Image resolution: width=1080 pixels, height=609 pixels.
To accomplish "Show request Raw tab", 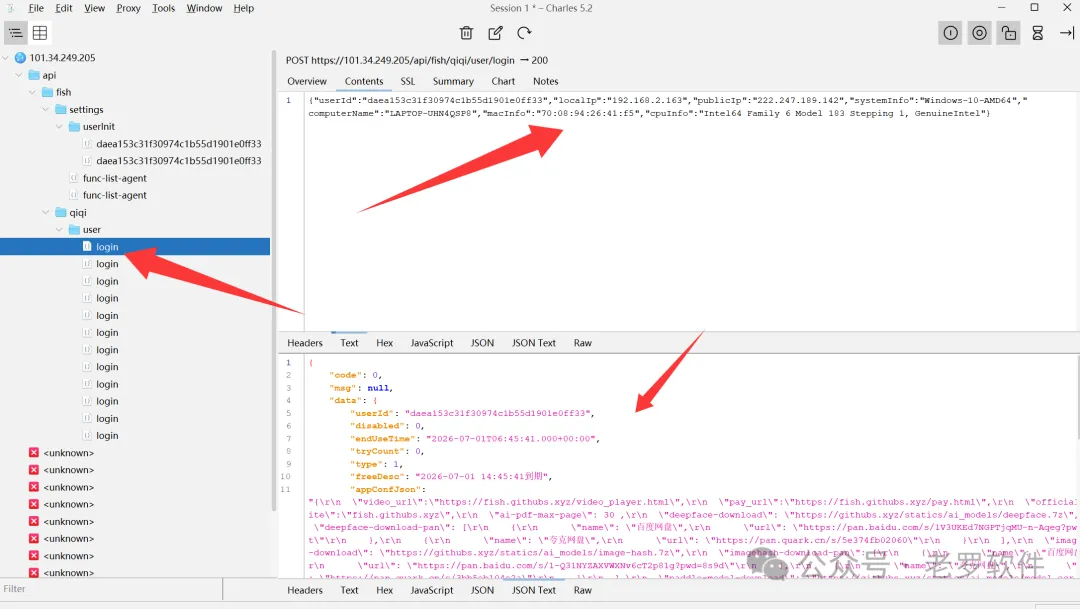I will 583,343.
